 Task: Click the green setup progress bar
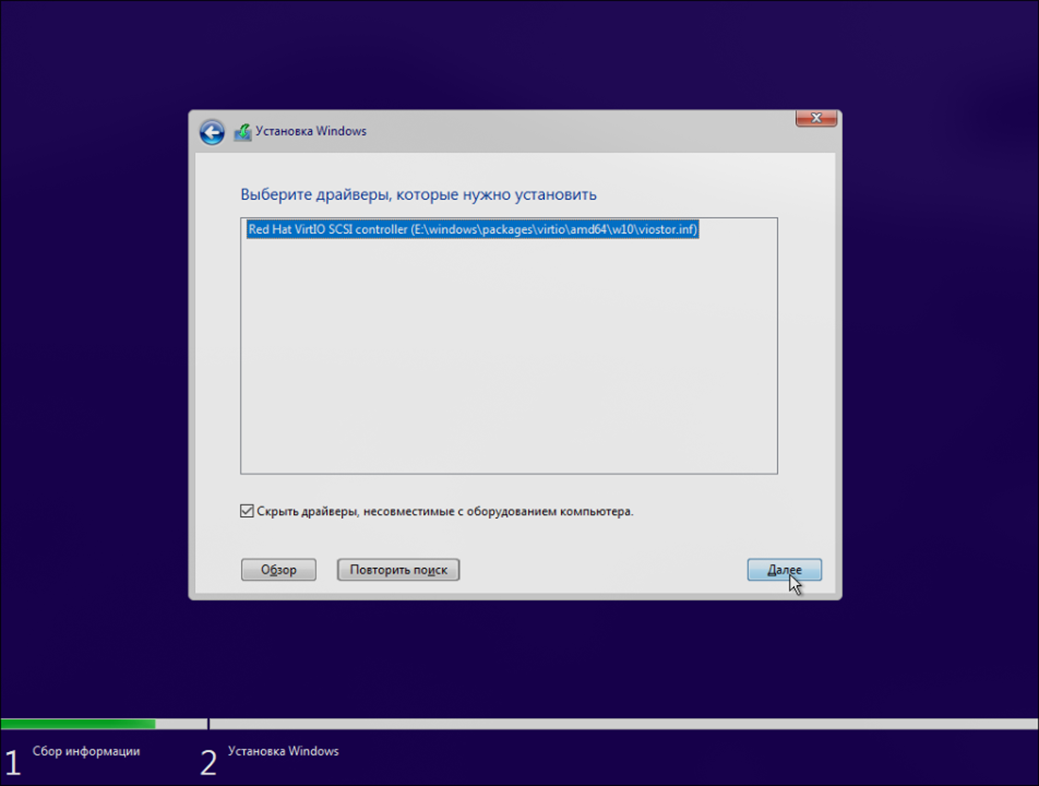(x=78, y=724)
